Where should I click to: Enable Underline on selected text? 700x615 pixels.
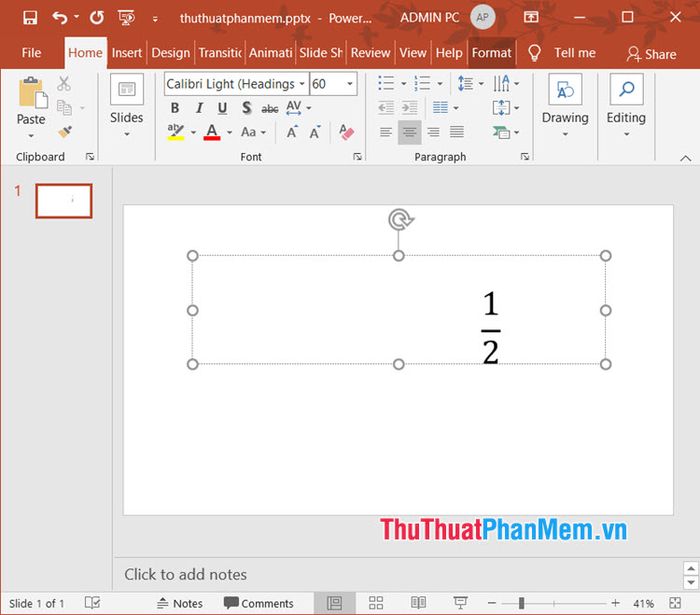(x=222, y=108)
